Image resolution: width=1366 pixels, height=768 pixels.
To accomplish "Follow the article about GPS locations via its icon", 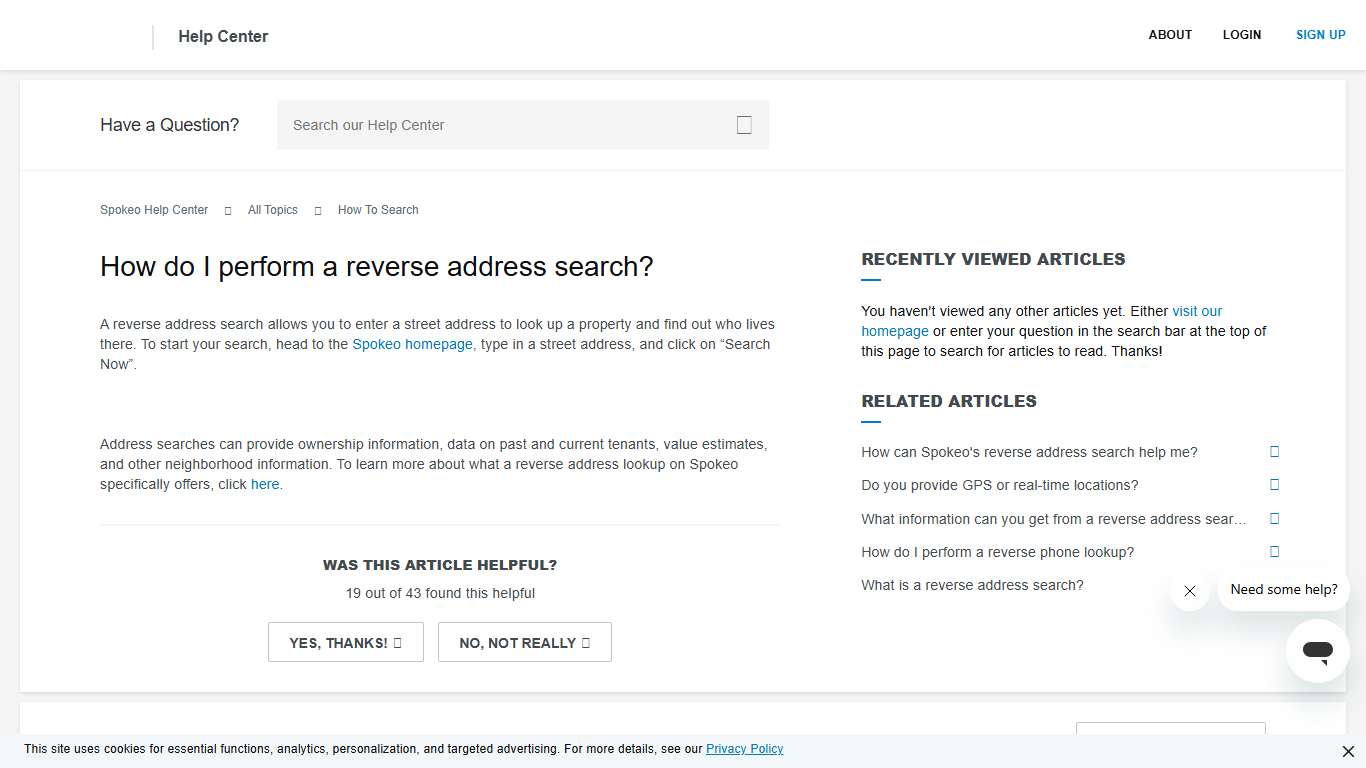I will coord(1274,484).
